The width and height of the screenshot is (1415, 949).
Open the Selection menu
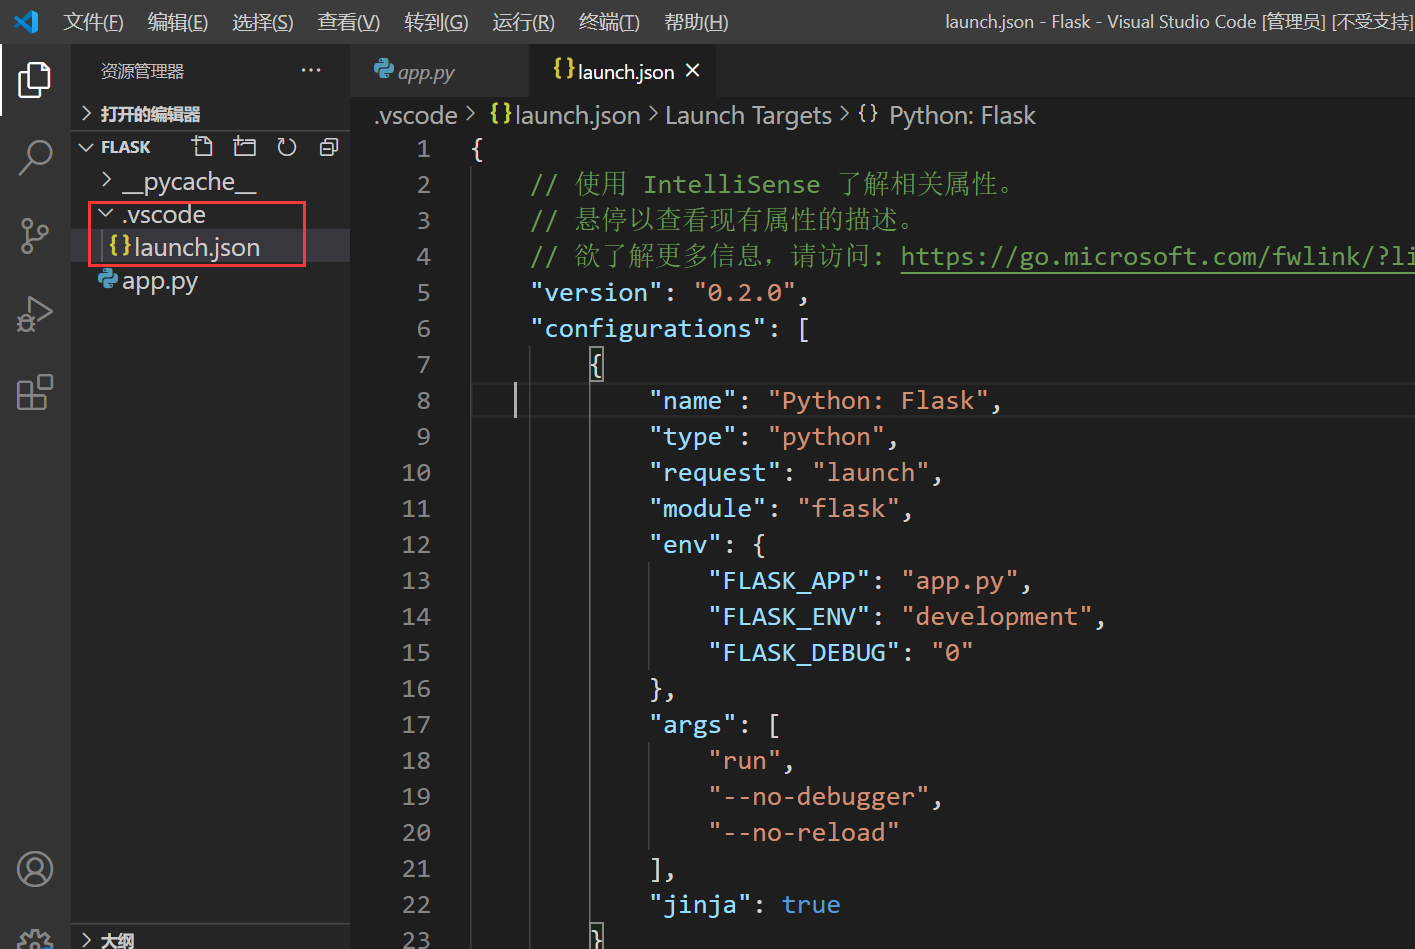(x=263, y=22)
